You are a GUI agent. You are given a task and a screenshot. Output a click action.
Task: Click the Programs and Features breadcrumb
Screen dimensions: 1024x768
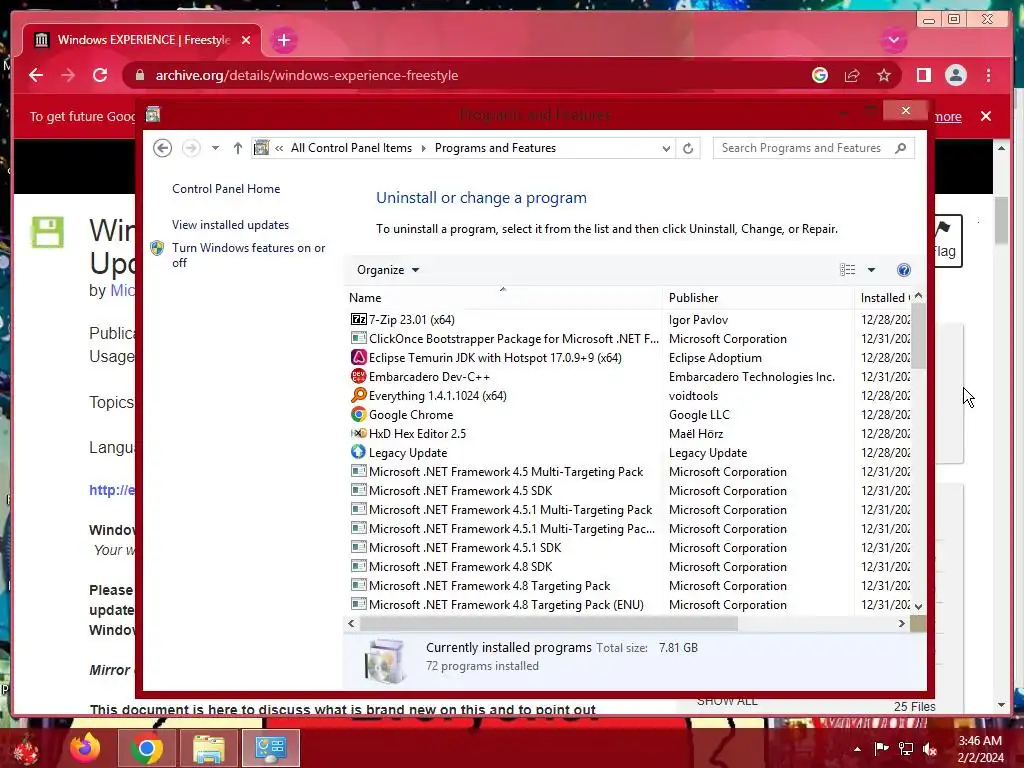[495, 148]
